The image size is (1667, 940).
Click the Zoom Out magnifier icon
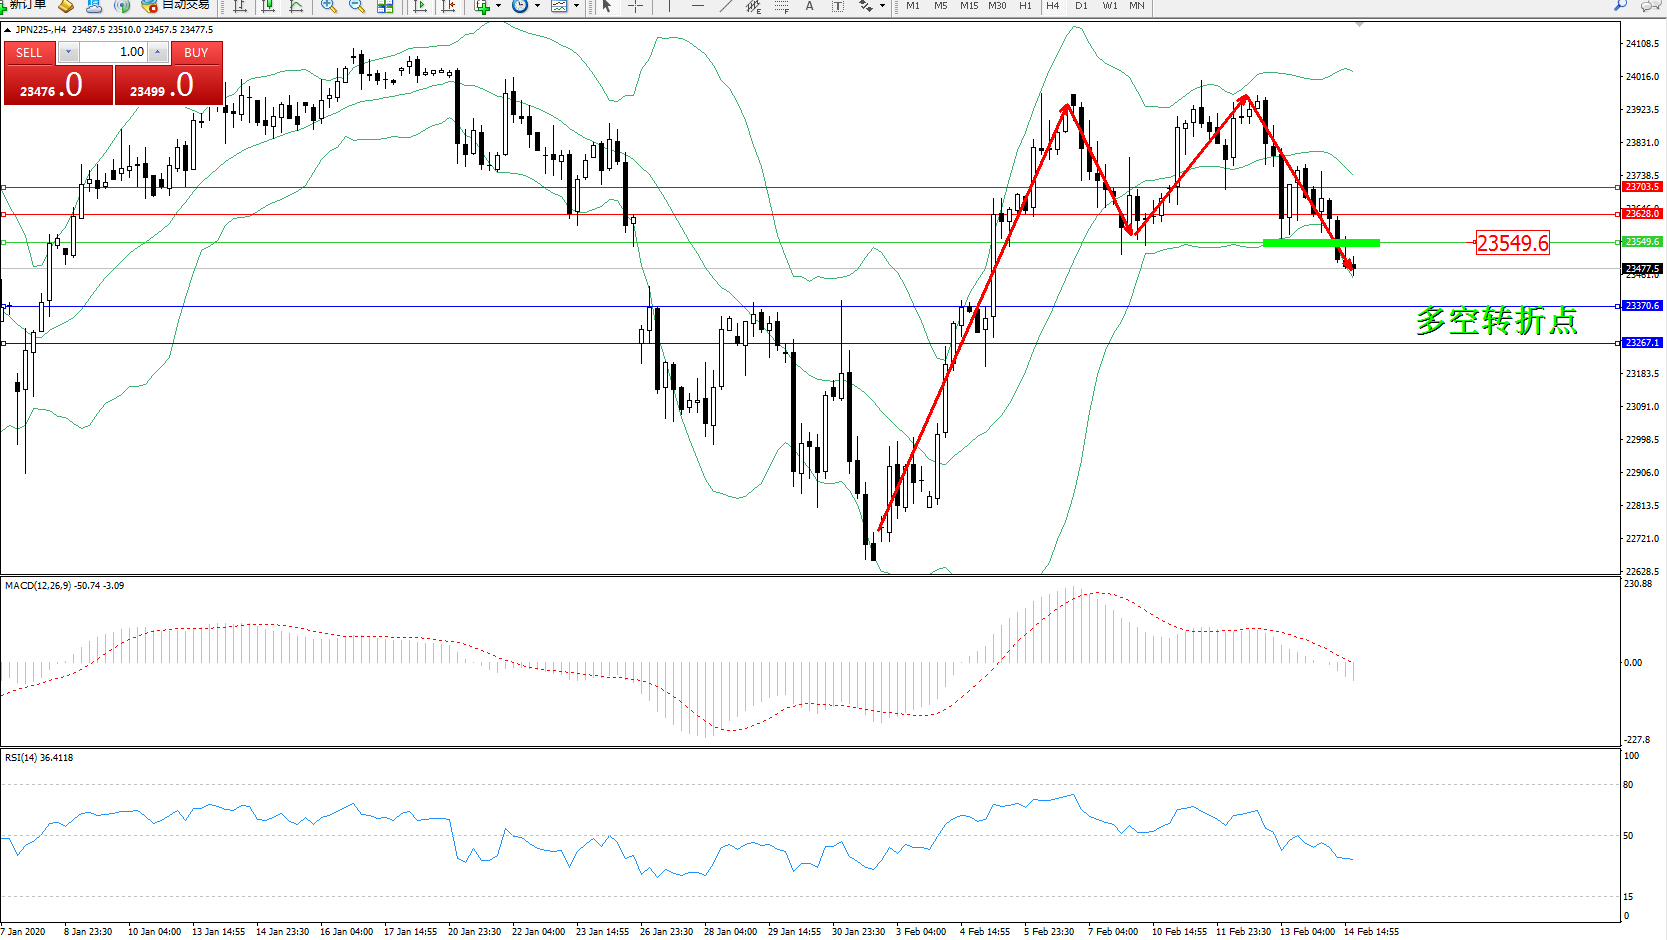357,6
